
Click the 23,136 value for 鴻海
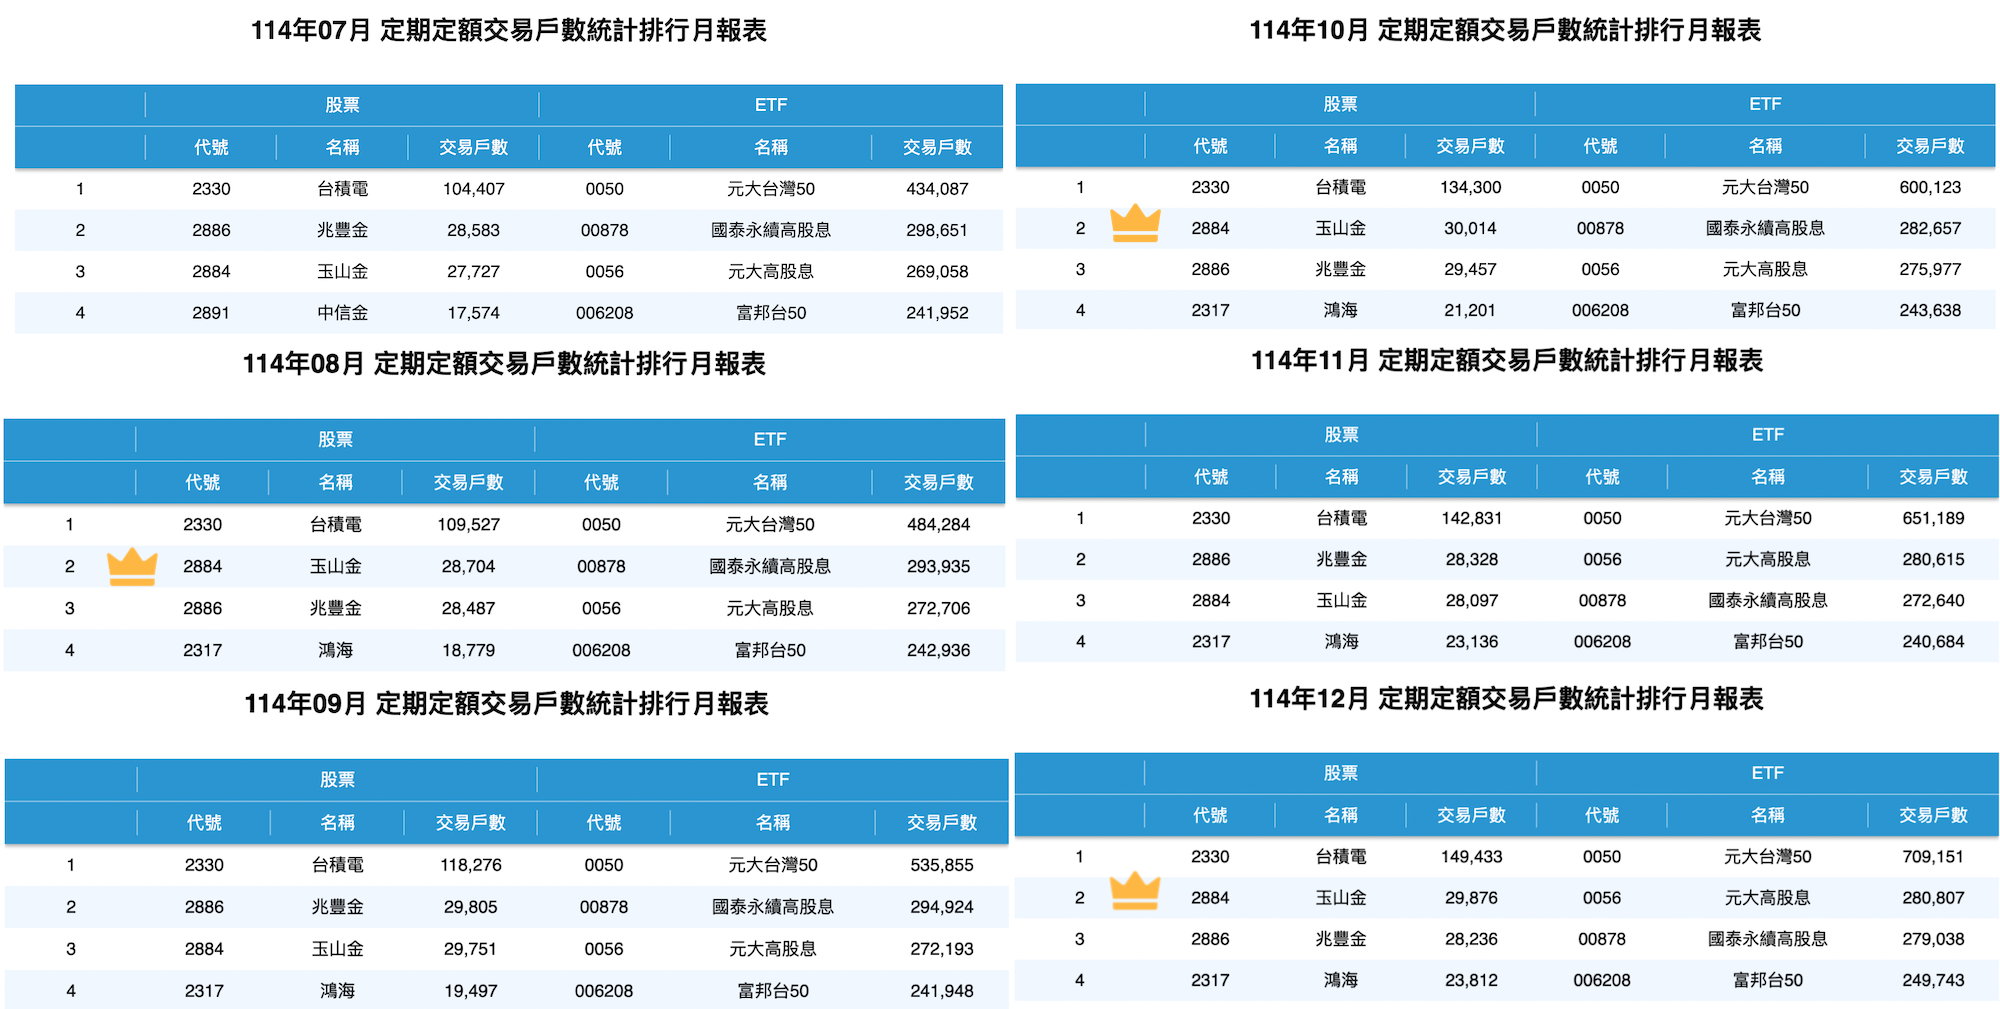[x=1471, y=641]
